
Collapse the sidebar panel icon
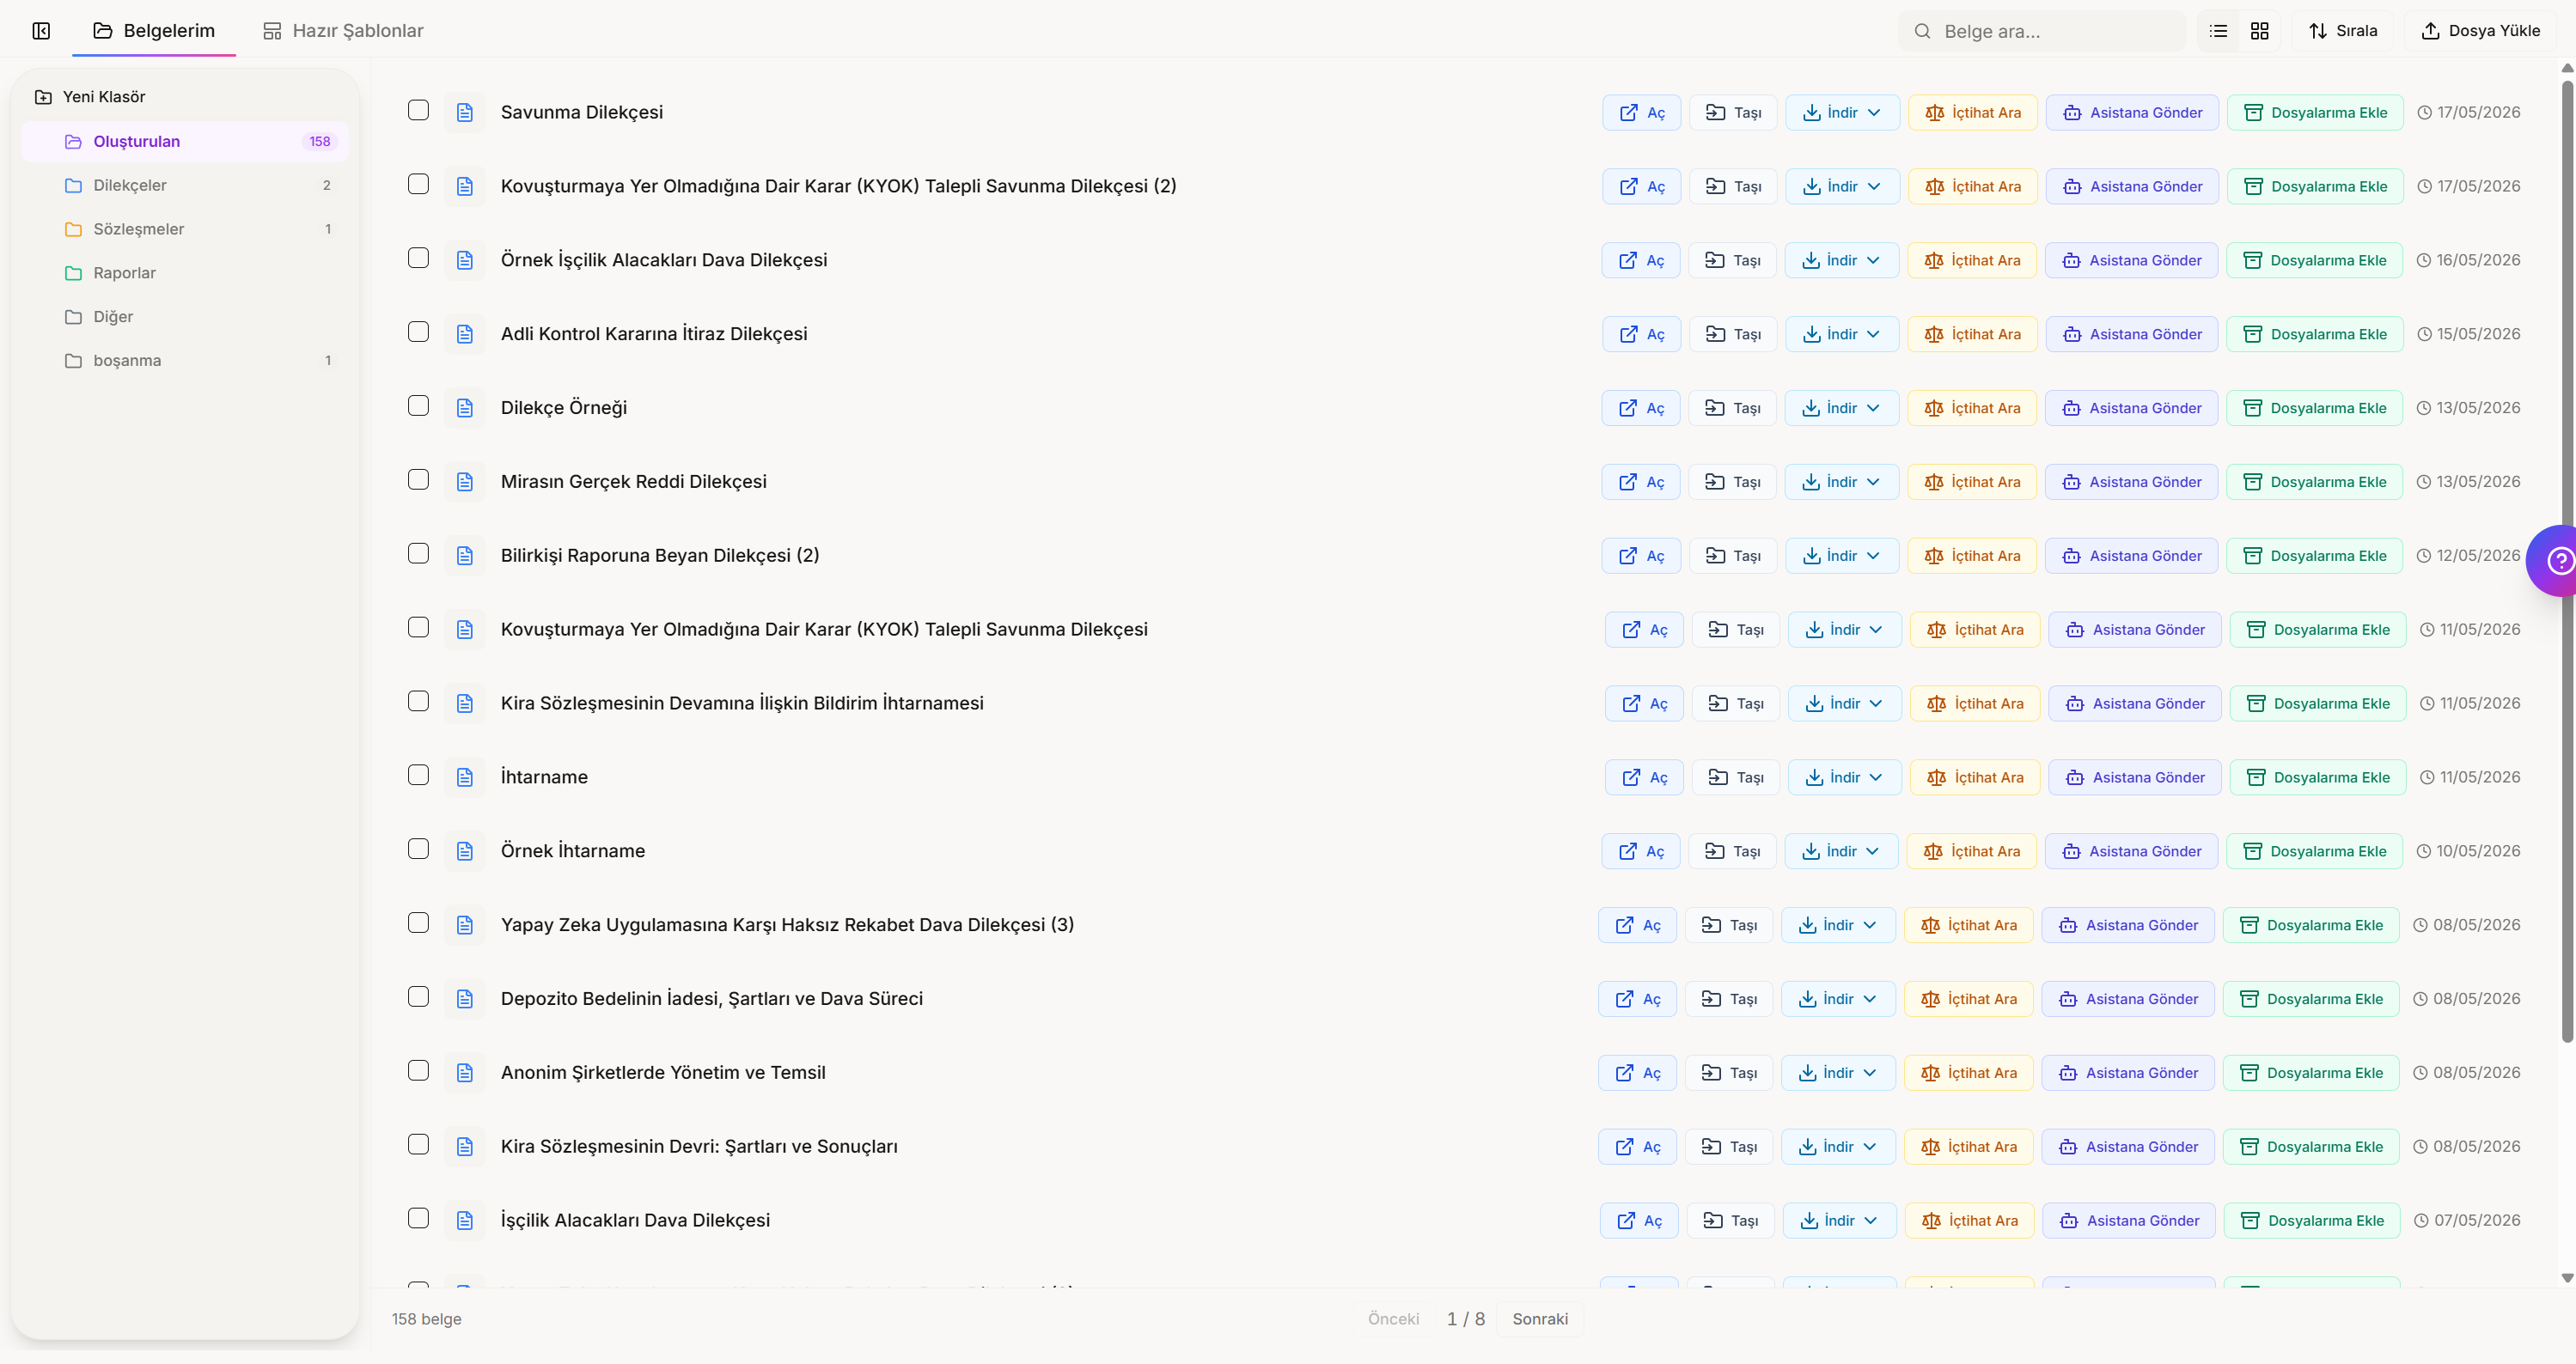pyautogui.click(x=41, y=31)
